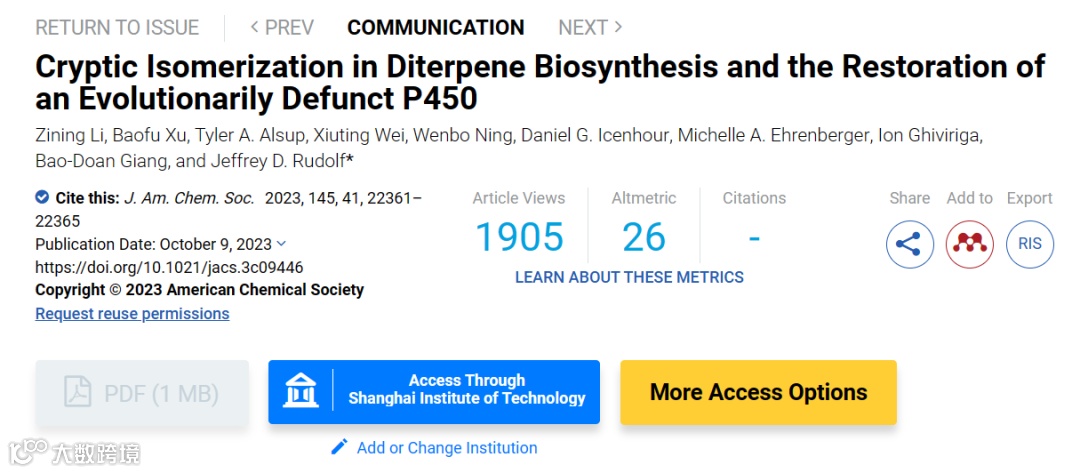This screenshot has width=1080, height=473.
Task: Click Add or Change Institution link
Action: point(446,448)
